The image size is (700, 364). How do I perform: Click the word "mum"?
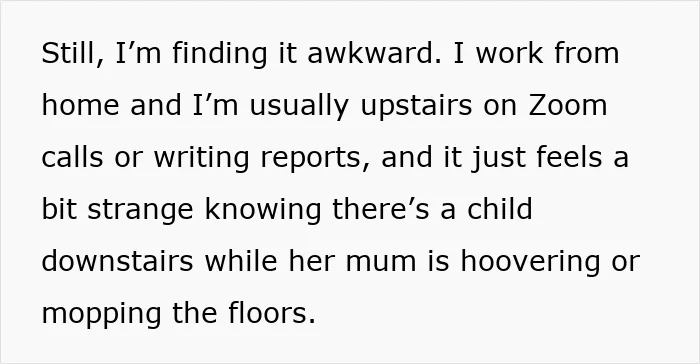pyautogui.click(x=381, y=263)
